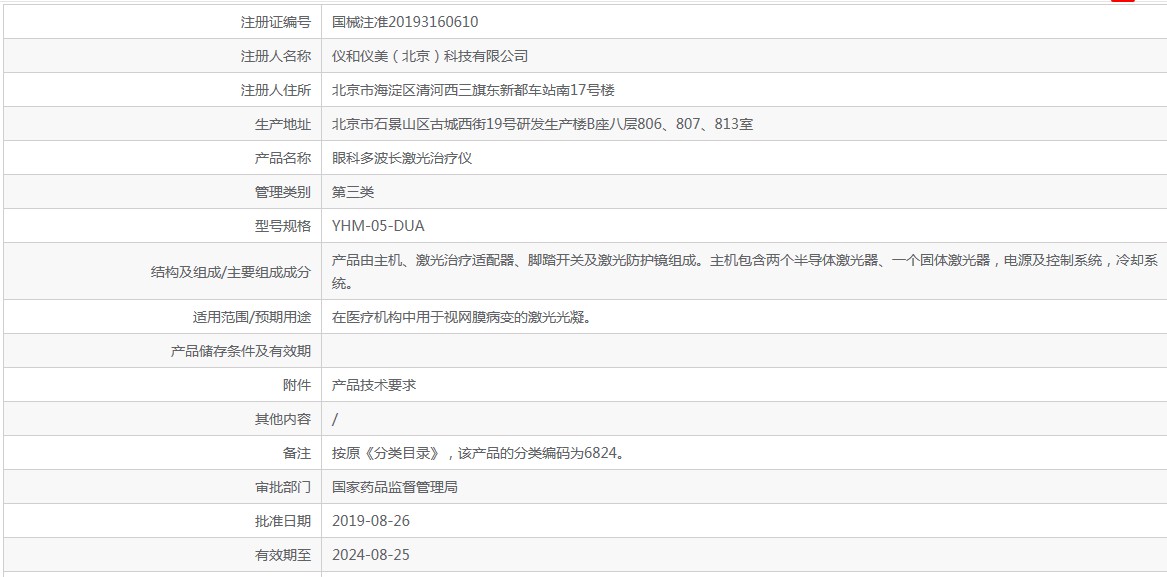
Task: Select remark text mentioning 分类编码为6824
Action: tap(477, 453)
